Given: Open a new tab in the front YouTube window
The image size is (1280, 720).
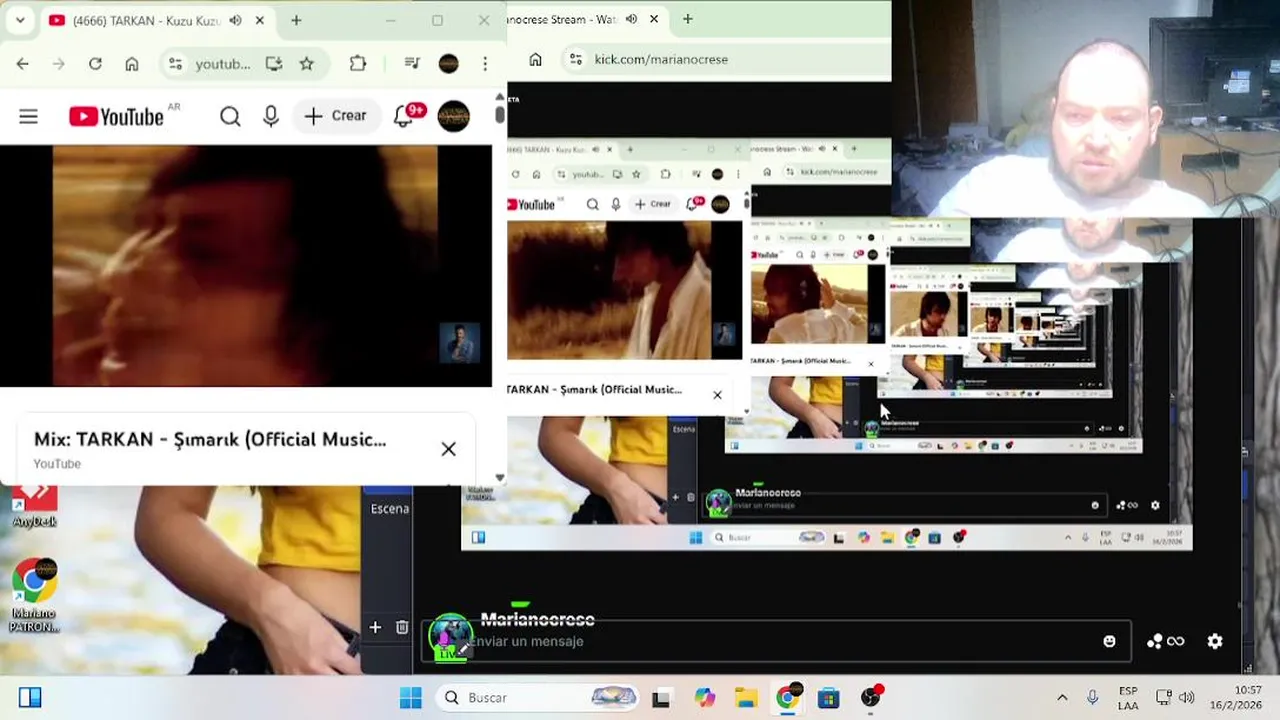Looking at the screenshot, I should point(296,20).
